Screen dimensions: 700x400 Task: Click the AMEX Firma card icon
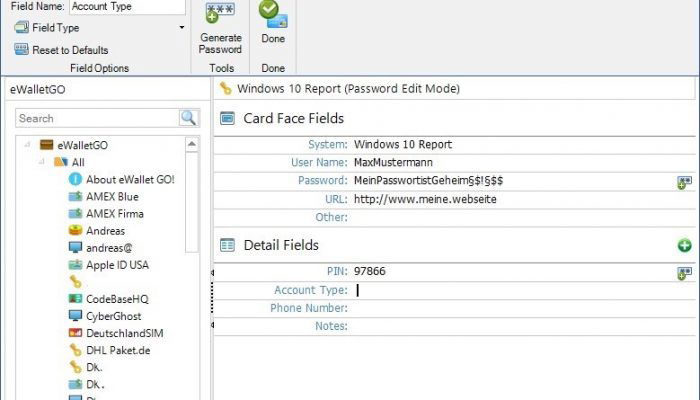75,213
